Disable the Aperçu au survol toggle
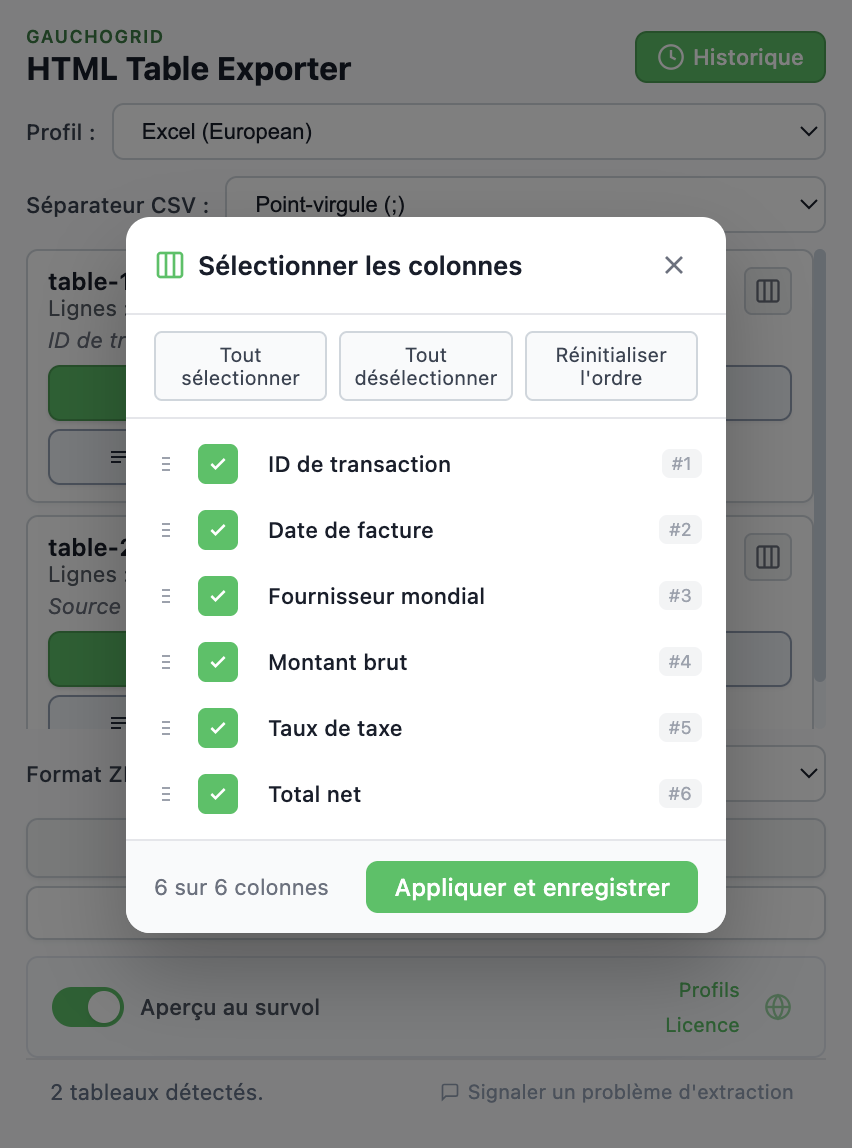The width and height of the screenshot is (852, 1148). (88, 1007)
